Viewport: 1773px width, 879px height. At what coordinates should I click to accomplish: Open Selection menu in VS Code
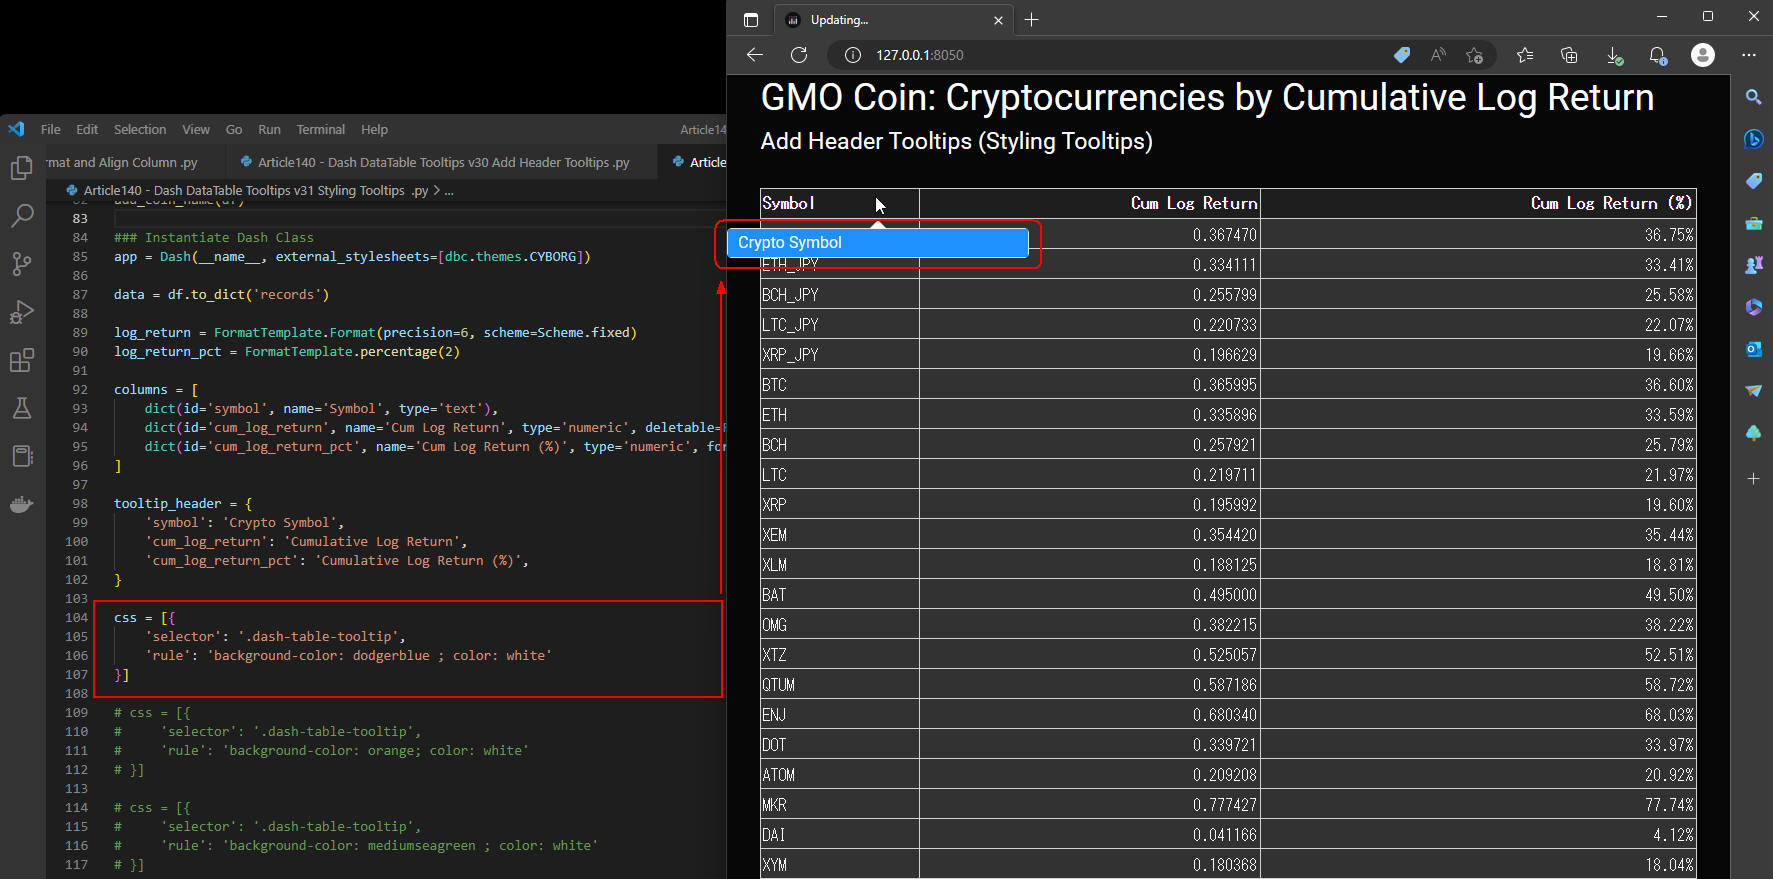point(140,129)
